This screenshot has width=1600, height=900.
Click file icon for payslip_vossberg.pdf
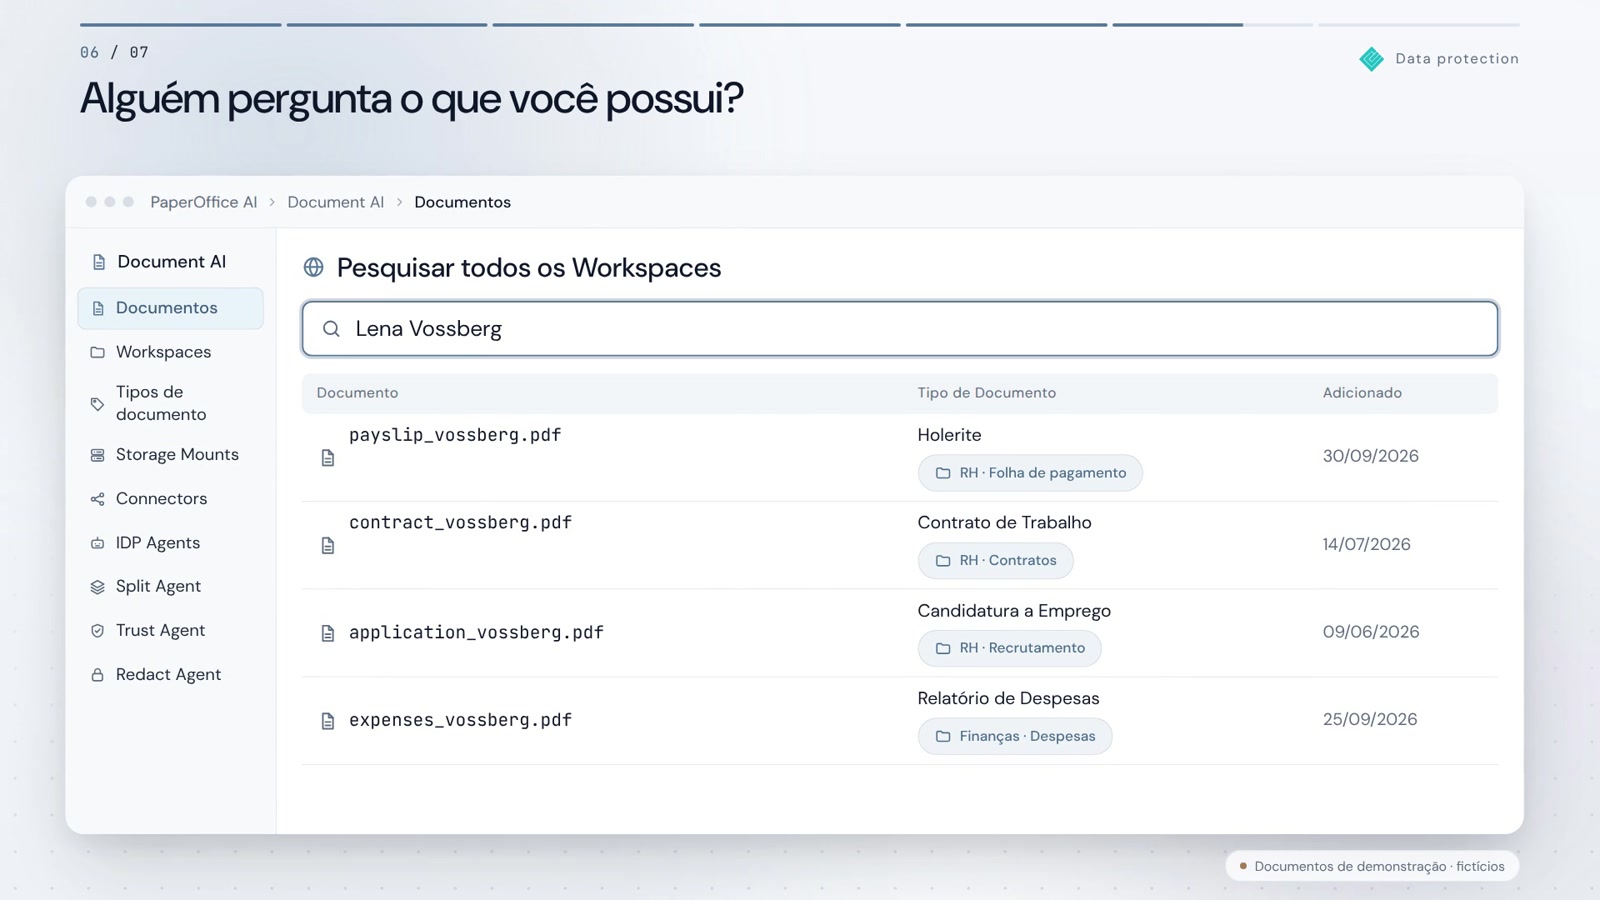coord(328,458)
